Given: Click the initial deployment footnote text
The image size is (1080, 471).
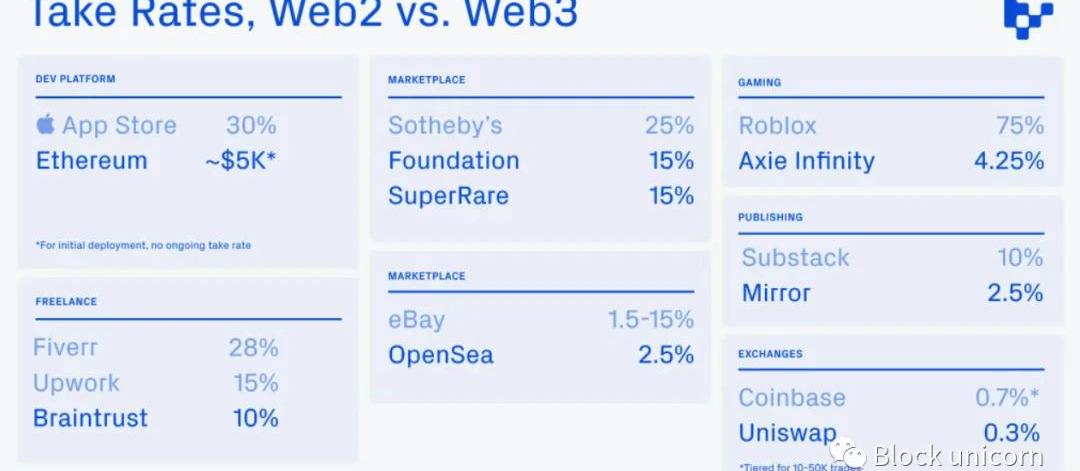Looking at the screenshot, I should coord(143,245).
